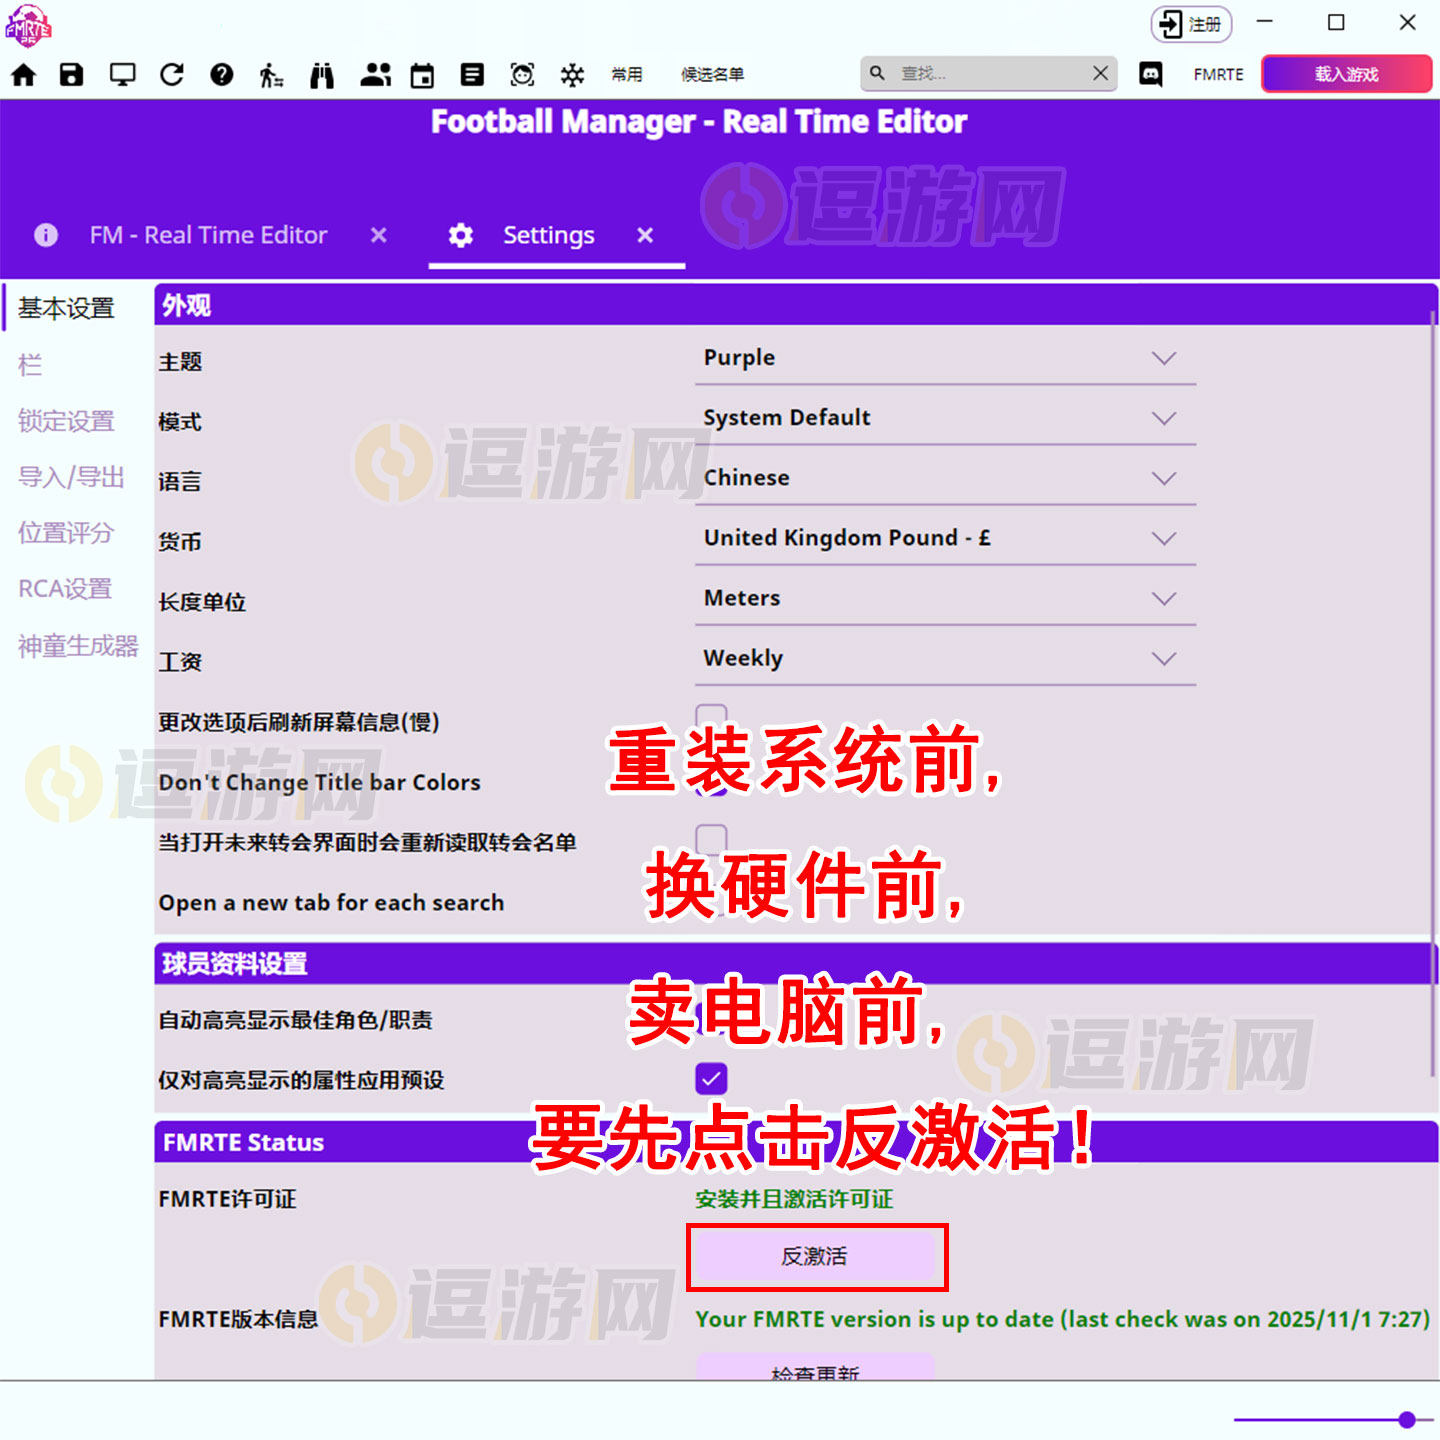Screen dimensions: 1440x1440
Task: Click the 检查更新 check update button
Action: point(815,1368)
